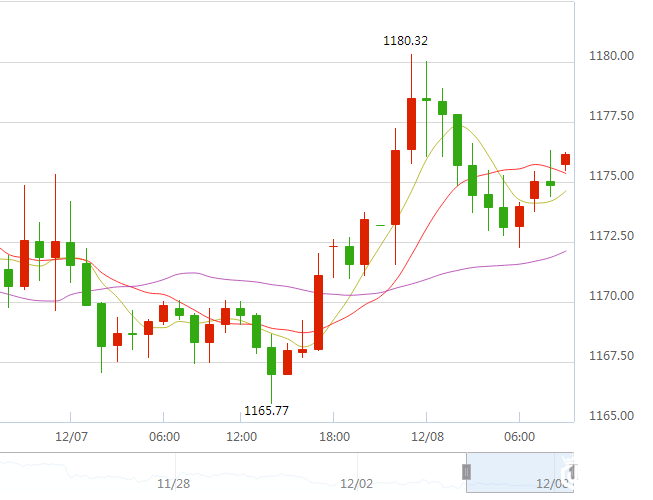Click the 12/02 date in navigator
Viewport: 653px width, 500px height.
point(356,484)
